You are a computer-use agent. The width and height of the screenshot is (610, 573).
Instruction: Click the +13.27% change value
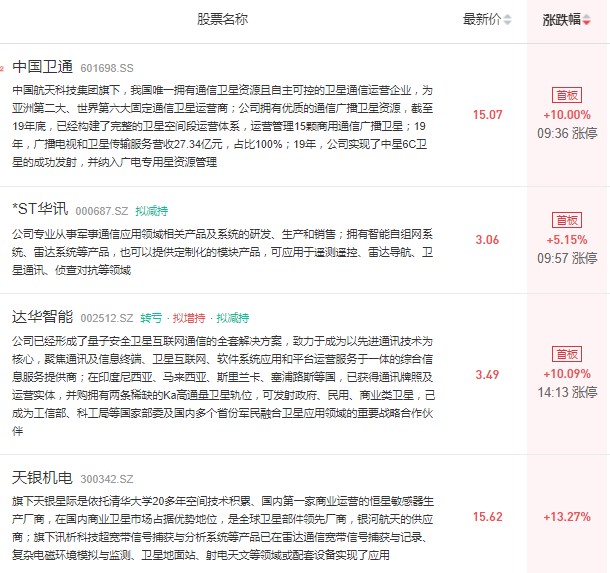(567, 517)
